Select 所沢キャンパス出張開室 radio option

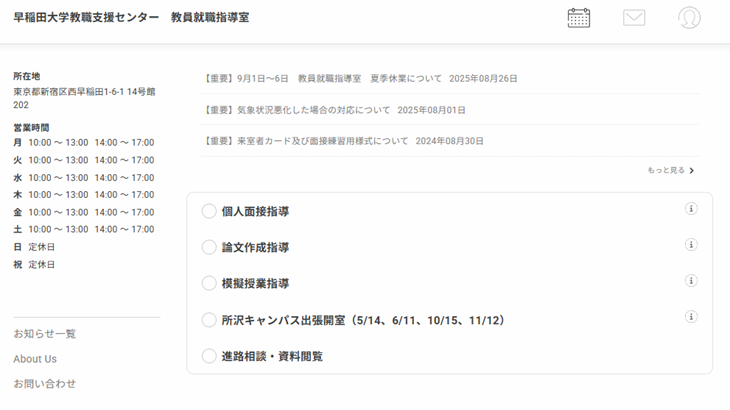click(209, 320)
